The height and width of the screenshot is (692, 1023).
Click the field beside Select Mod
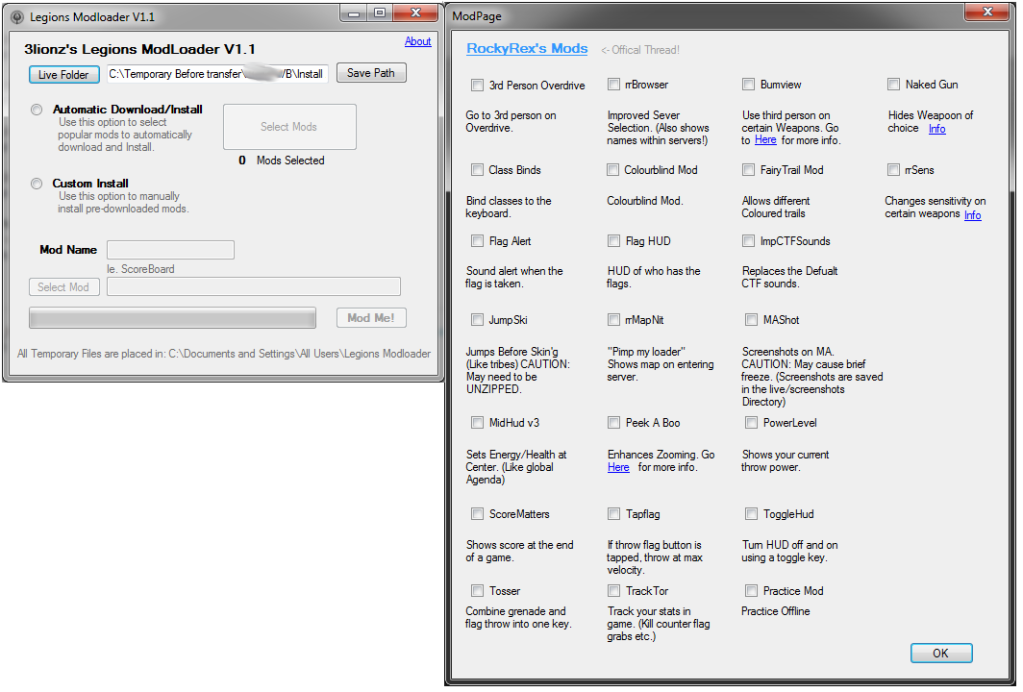254,286
